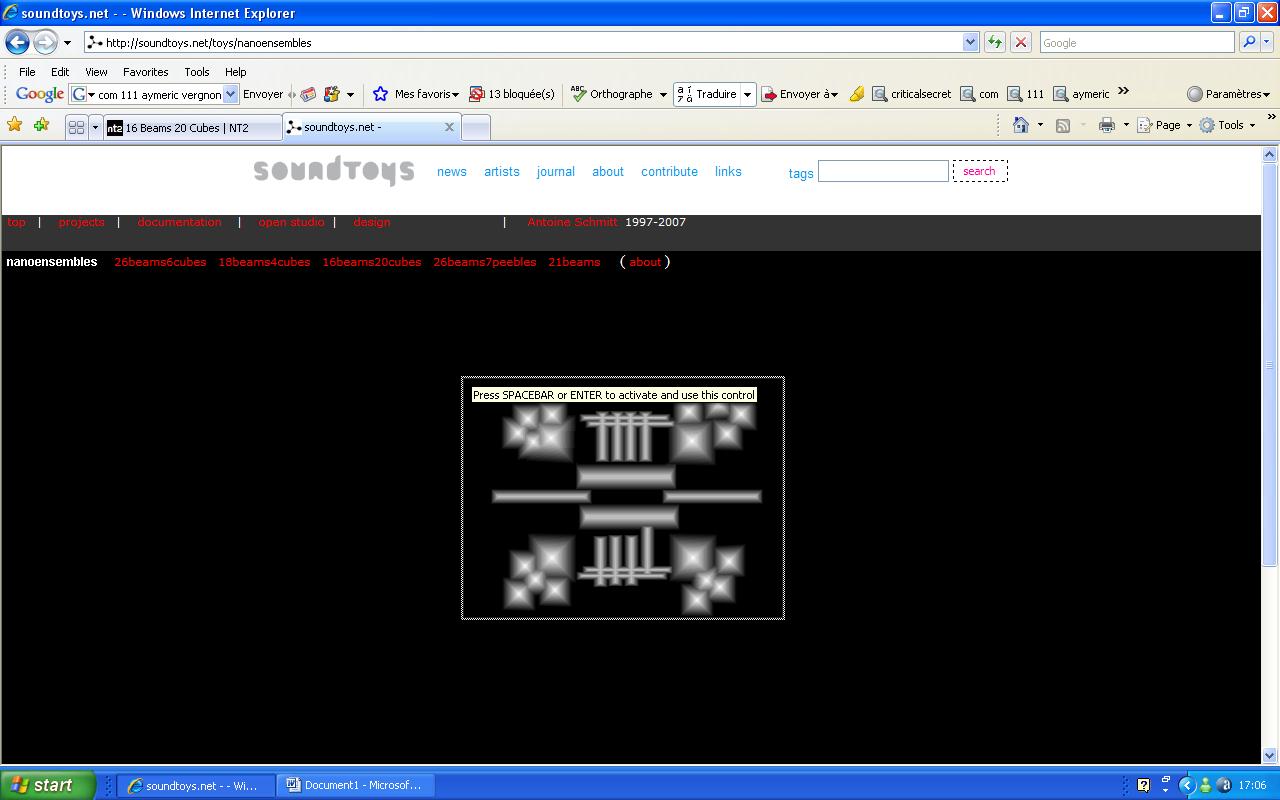
Task: Open the artists link
Action: [x=502, y=171]
